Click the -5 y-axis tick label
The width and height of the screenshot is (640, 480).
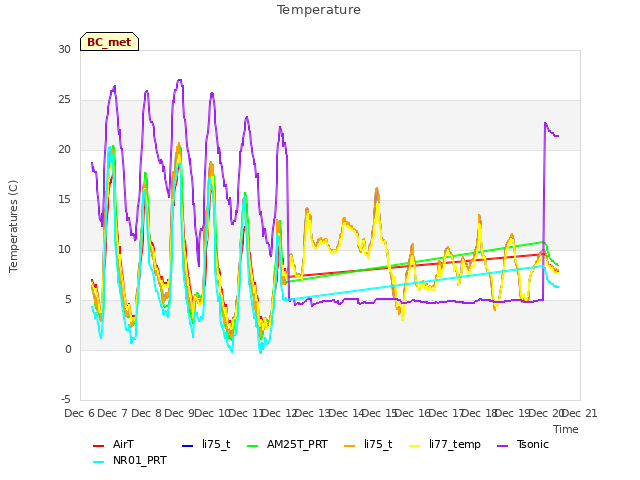pos(66,400)
